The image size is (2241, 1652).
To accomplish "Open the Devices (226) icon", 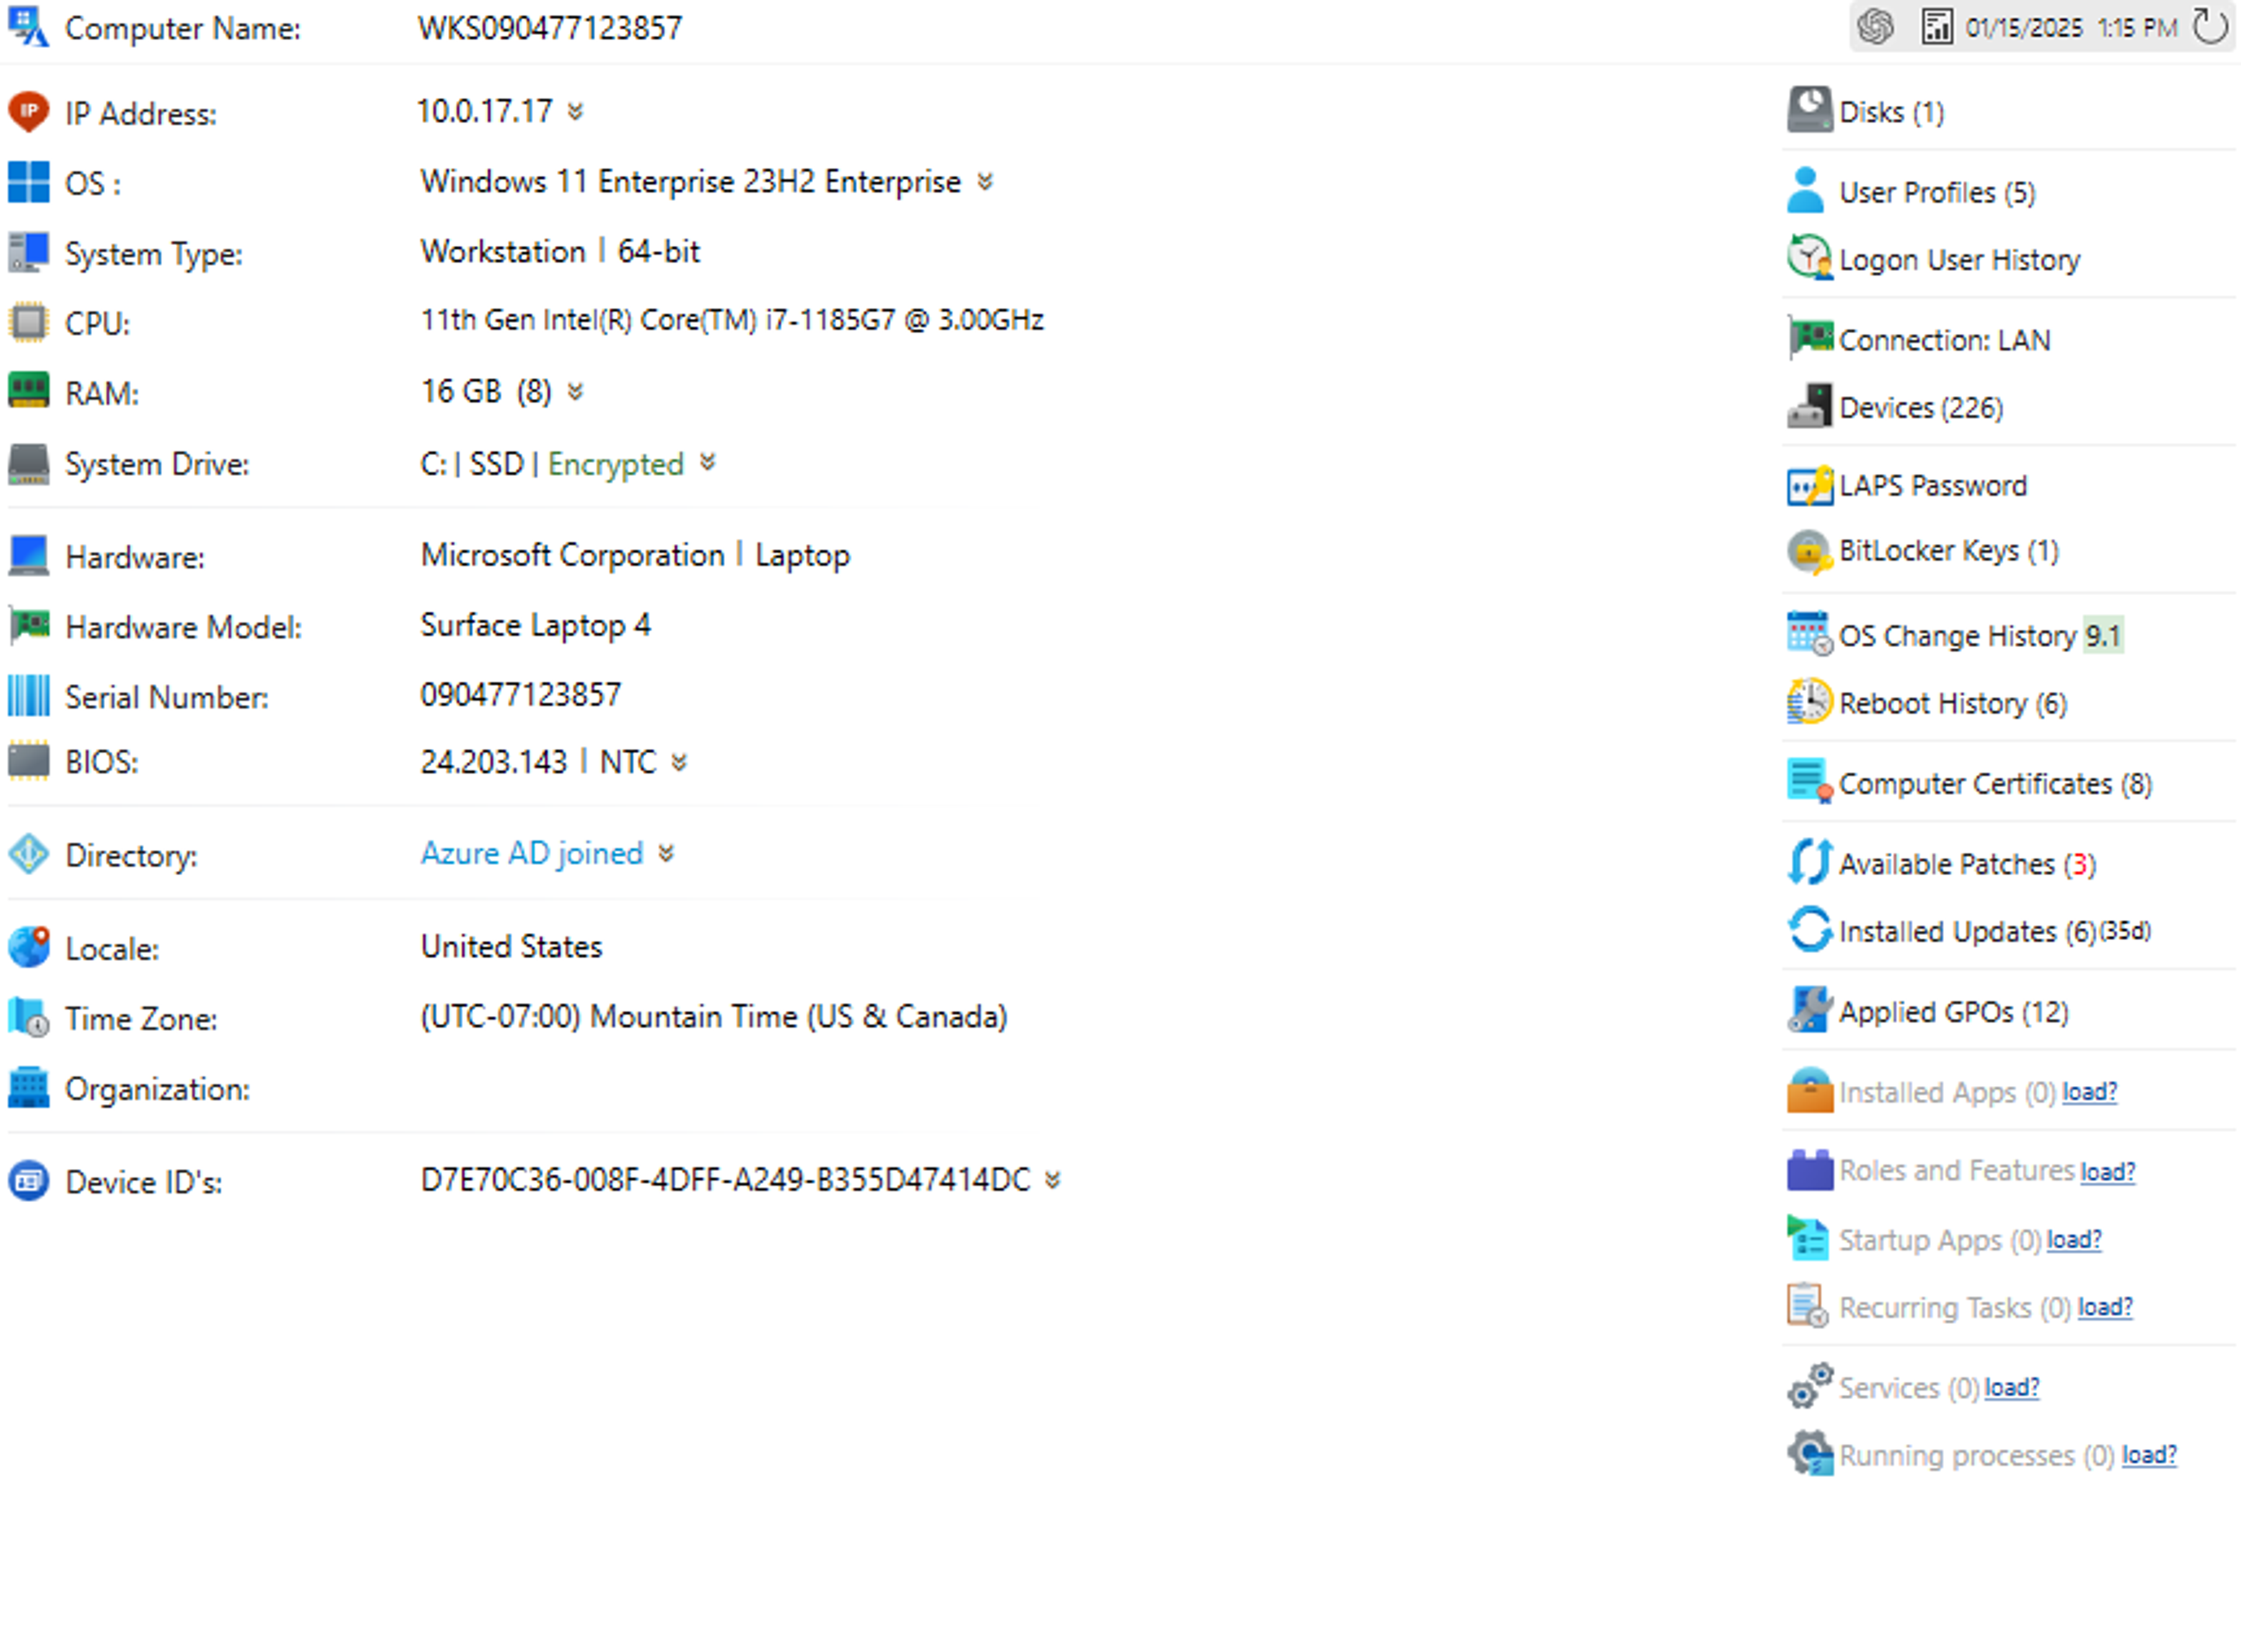I will (1809, 407).
